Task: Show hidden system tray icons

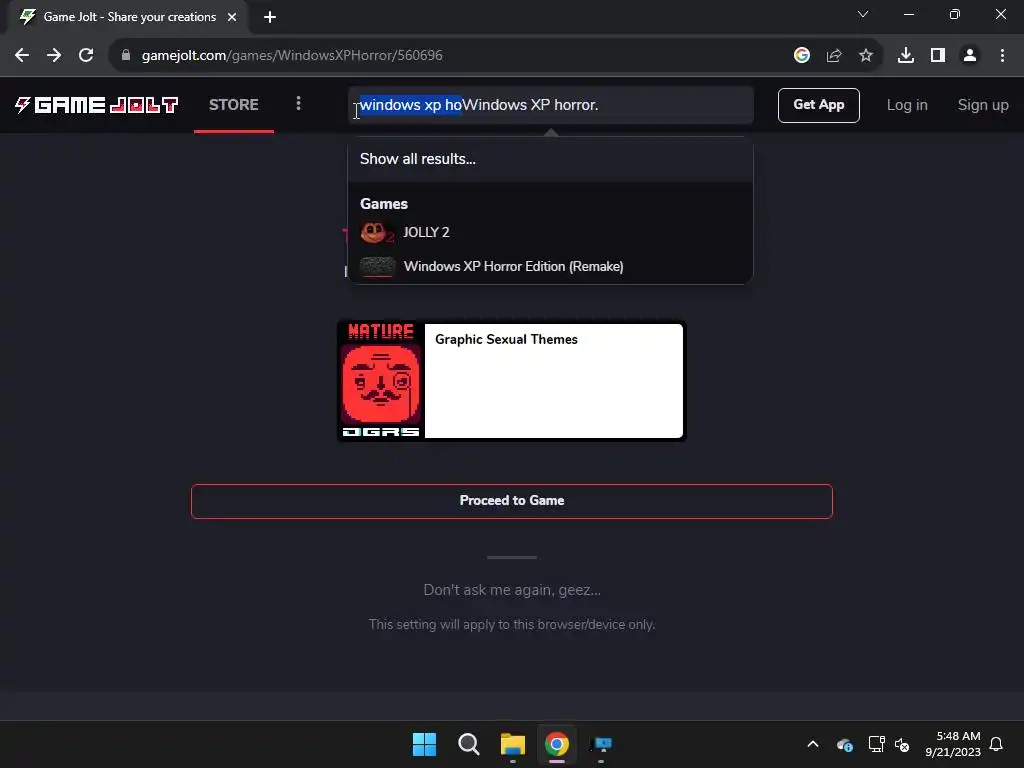Action: click(813, 744)
